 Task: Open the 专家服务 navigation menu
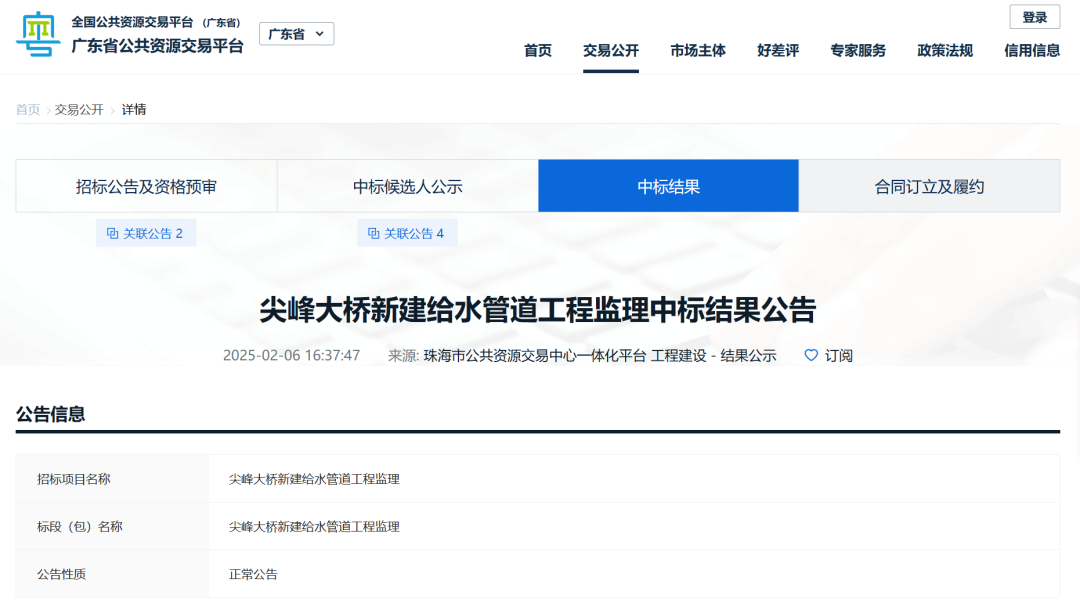click(x=857, y=50)
